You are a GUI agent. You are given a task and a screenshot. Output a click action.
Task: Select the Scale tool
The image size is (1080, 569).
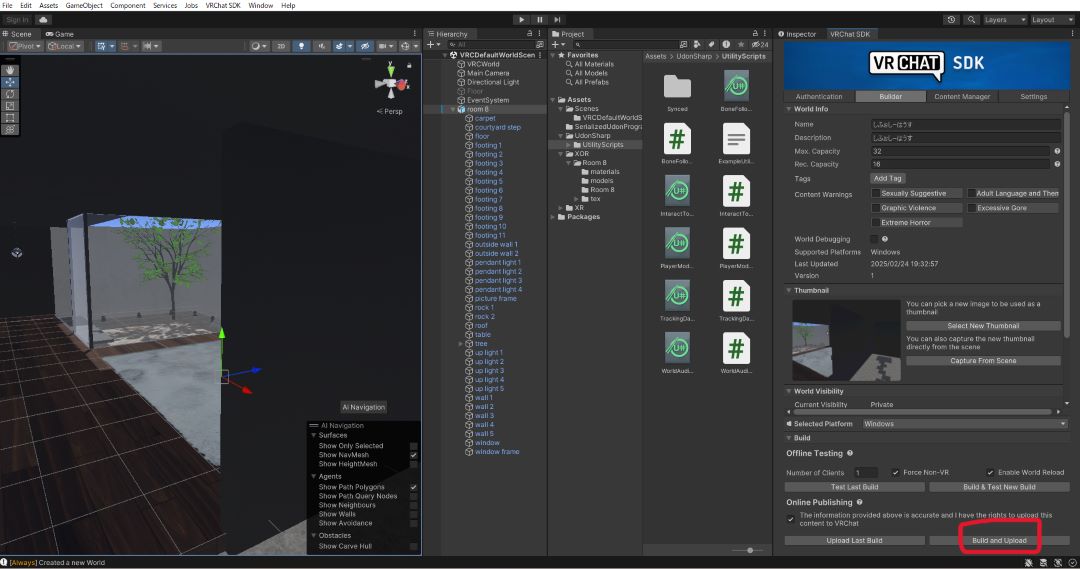coord(10,105)
